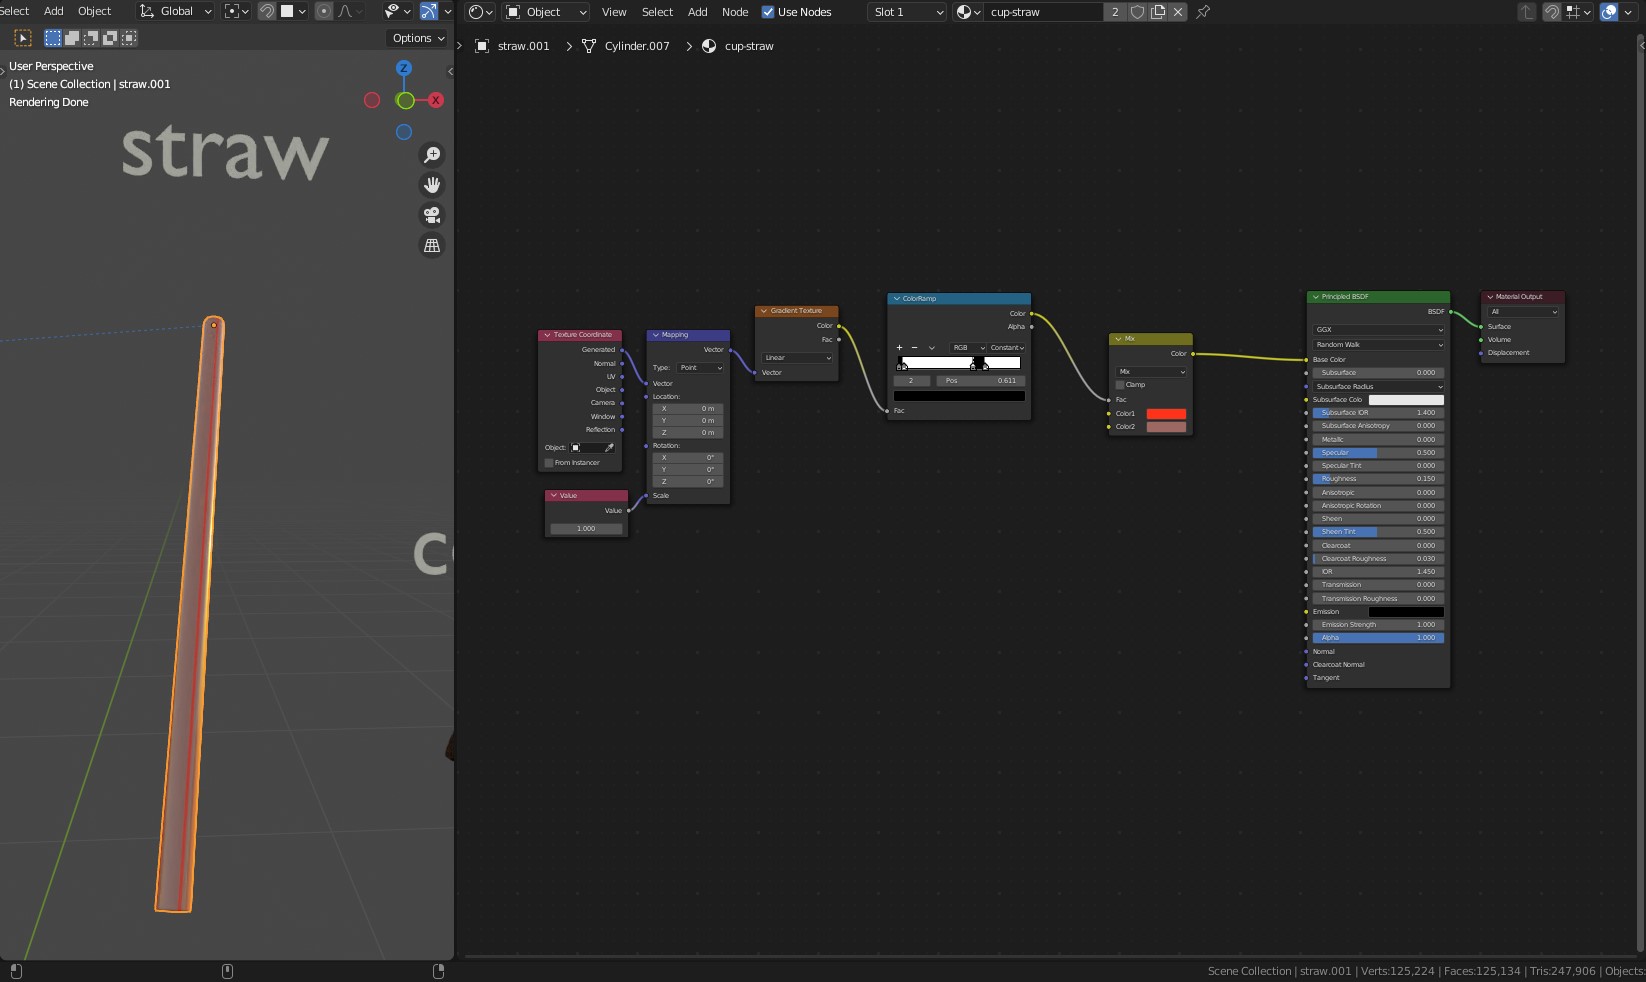Screen dimensions: 1646x982
Task: Click the eyedropper in Texture Coordinate node
Action: (x=609, y=448)
